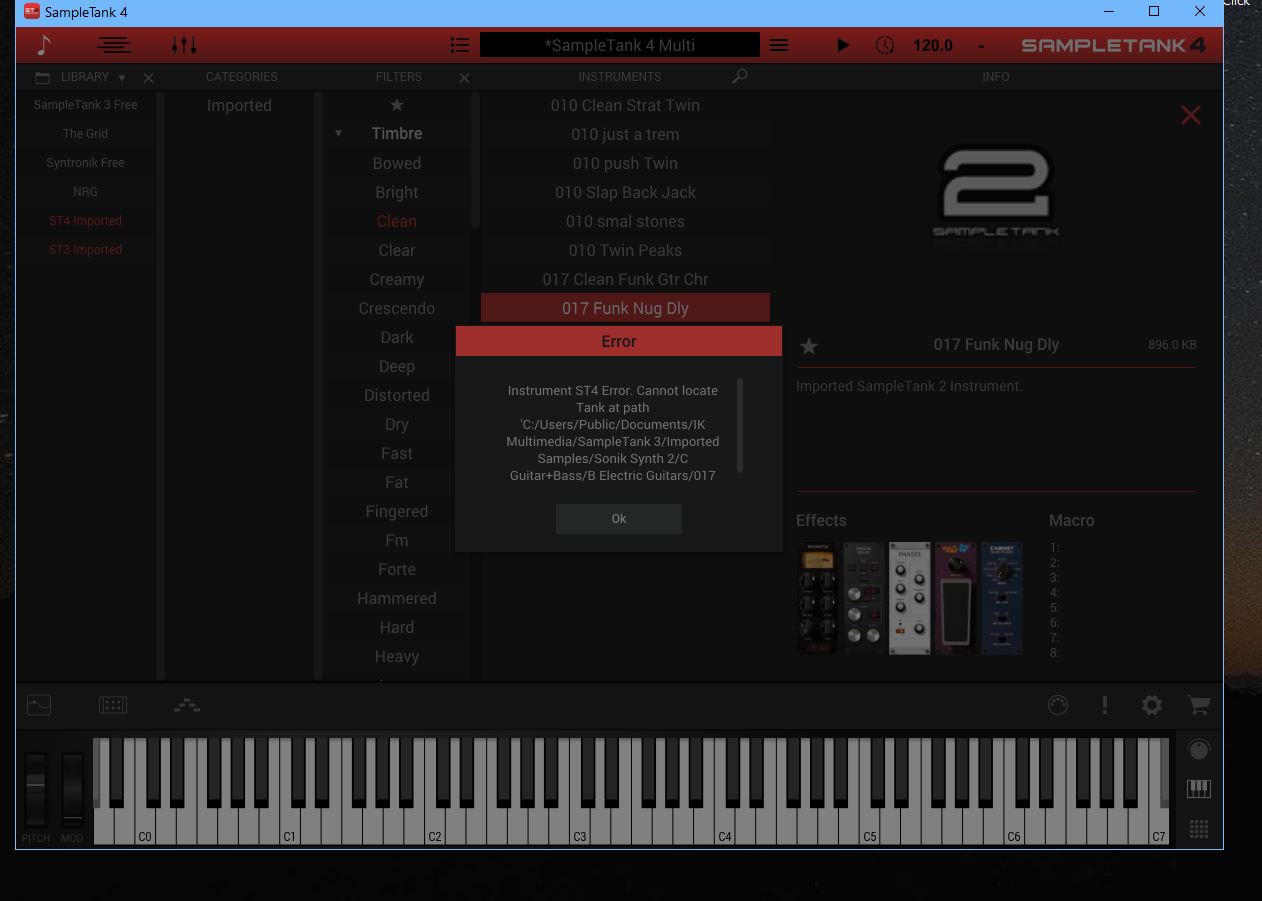Toggle the Creamy timbre filter
1262x901 pixels.
(397, 279)
